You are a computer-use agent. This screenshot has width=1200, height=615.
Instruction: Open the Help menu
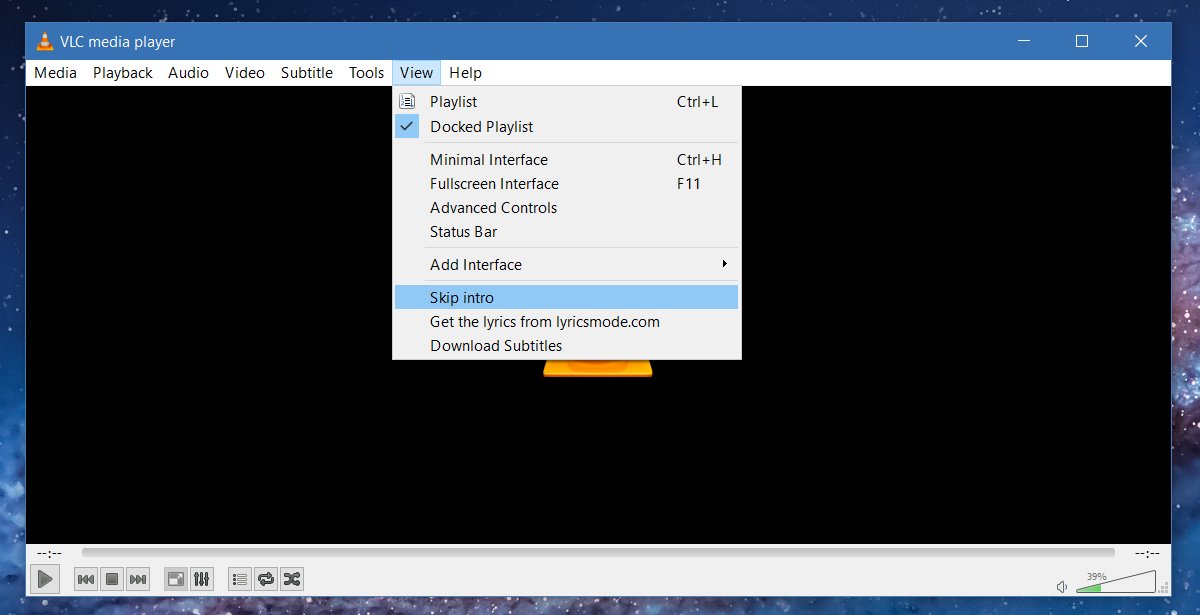465,73
